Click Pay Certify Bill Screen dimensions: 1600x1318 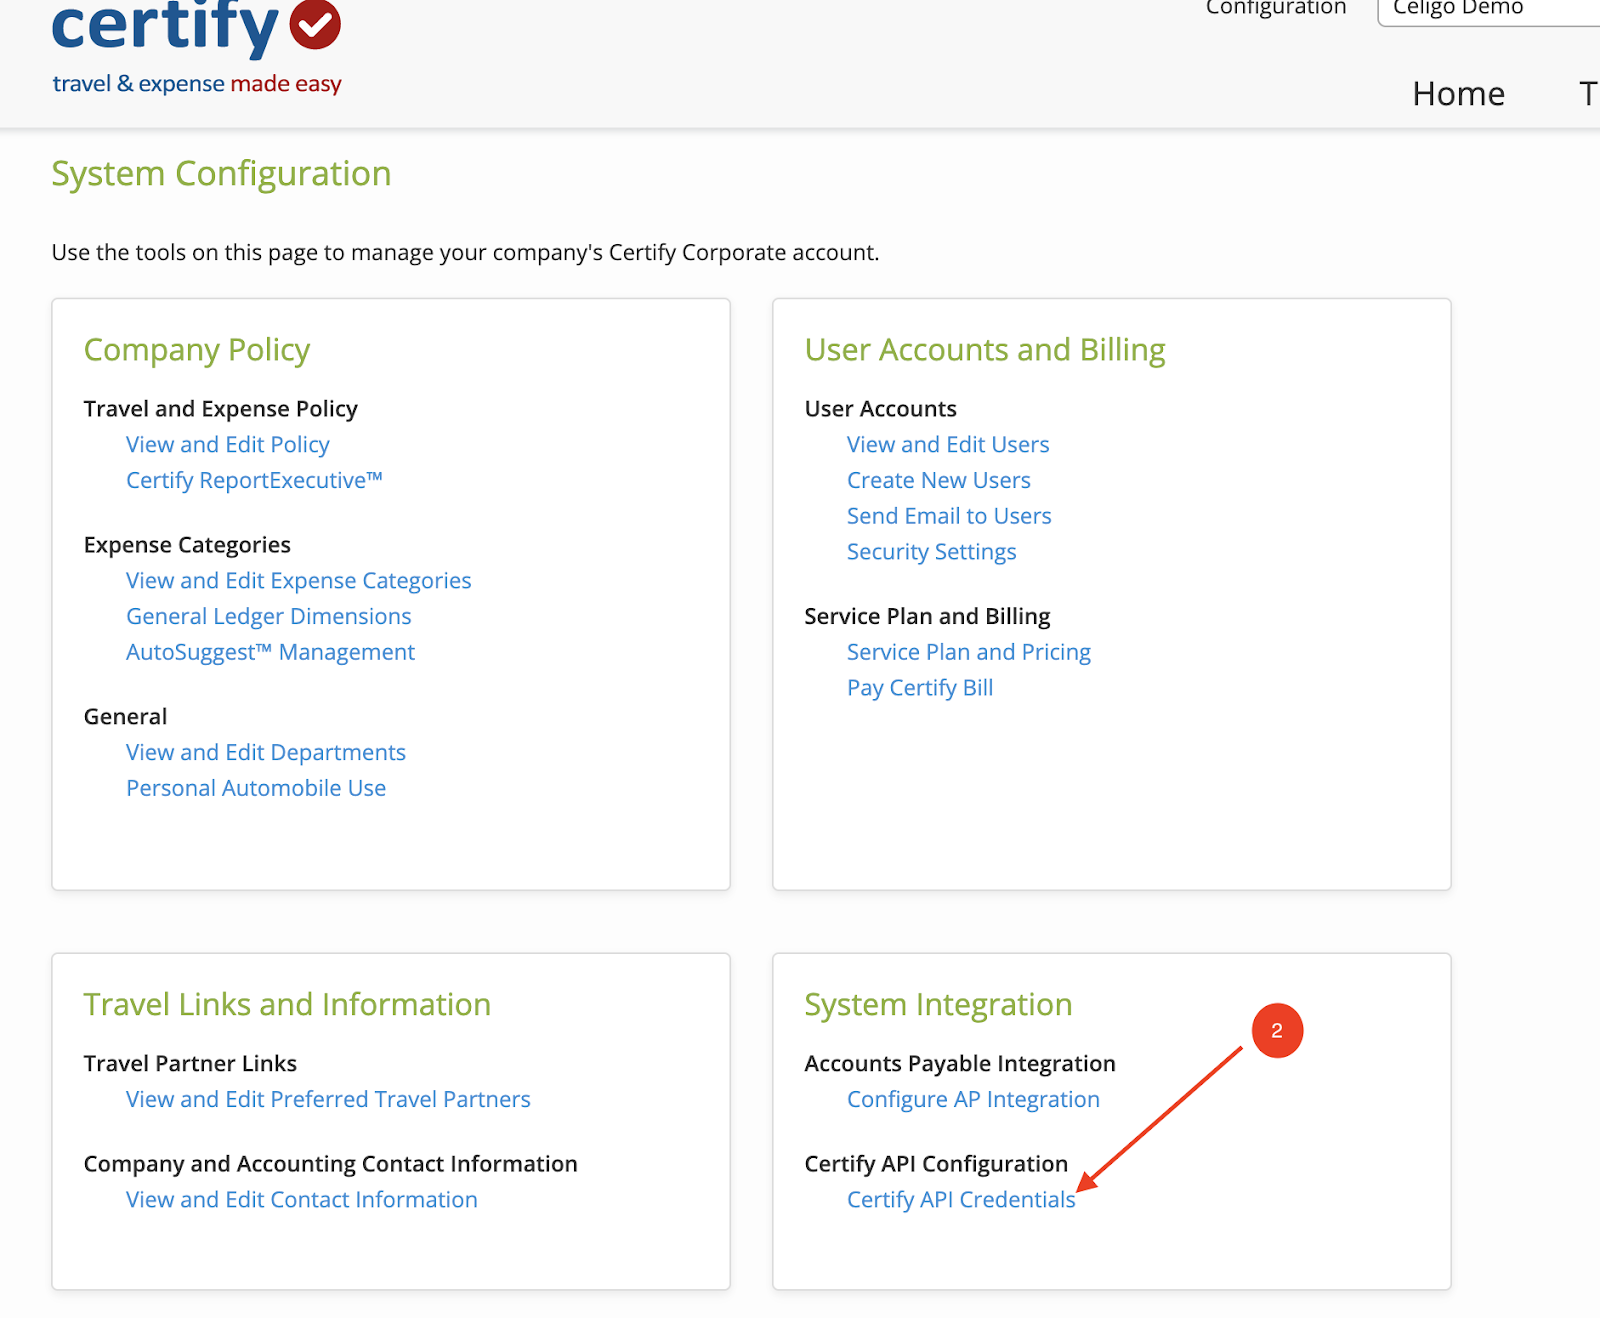tap(920, 689)
